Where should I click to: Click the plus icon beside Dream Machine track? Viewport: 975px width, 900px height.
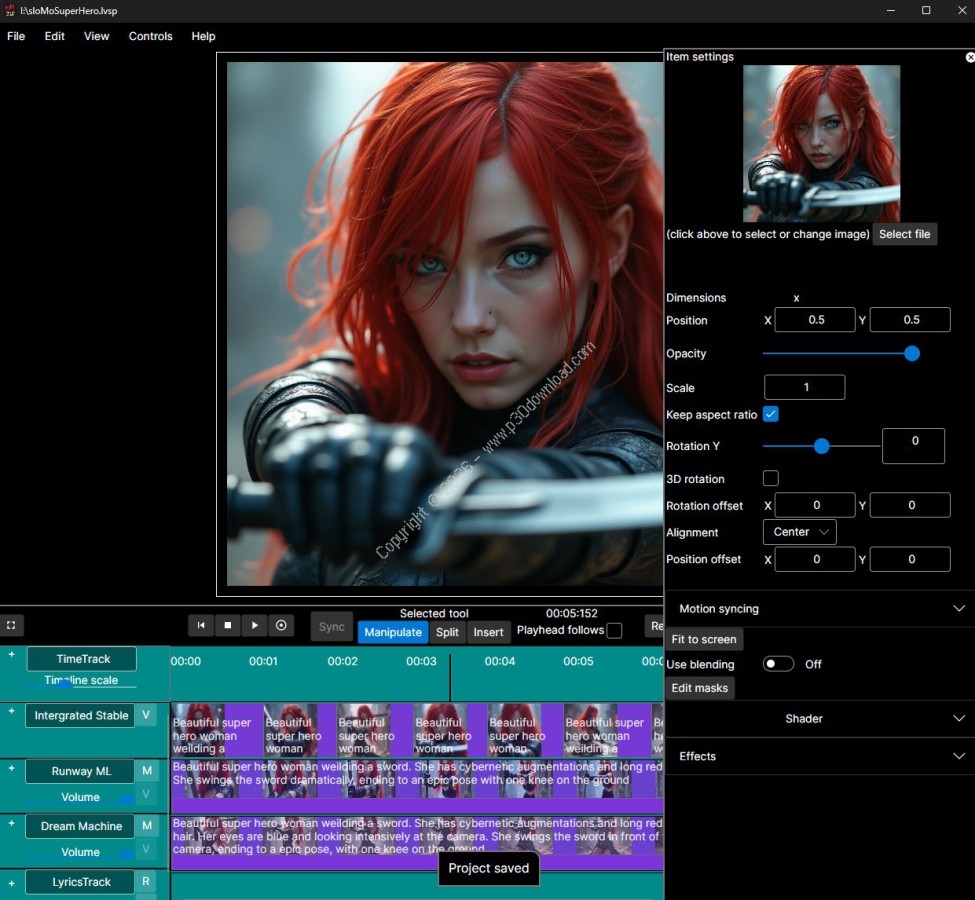click(x=11, y=823)
